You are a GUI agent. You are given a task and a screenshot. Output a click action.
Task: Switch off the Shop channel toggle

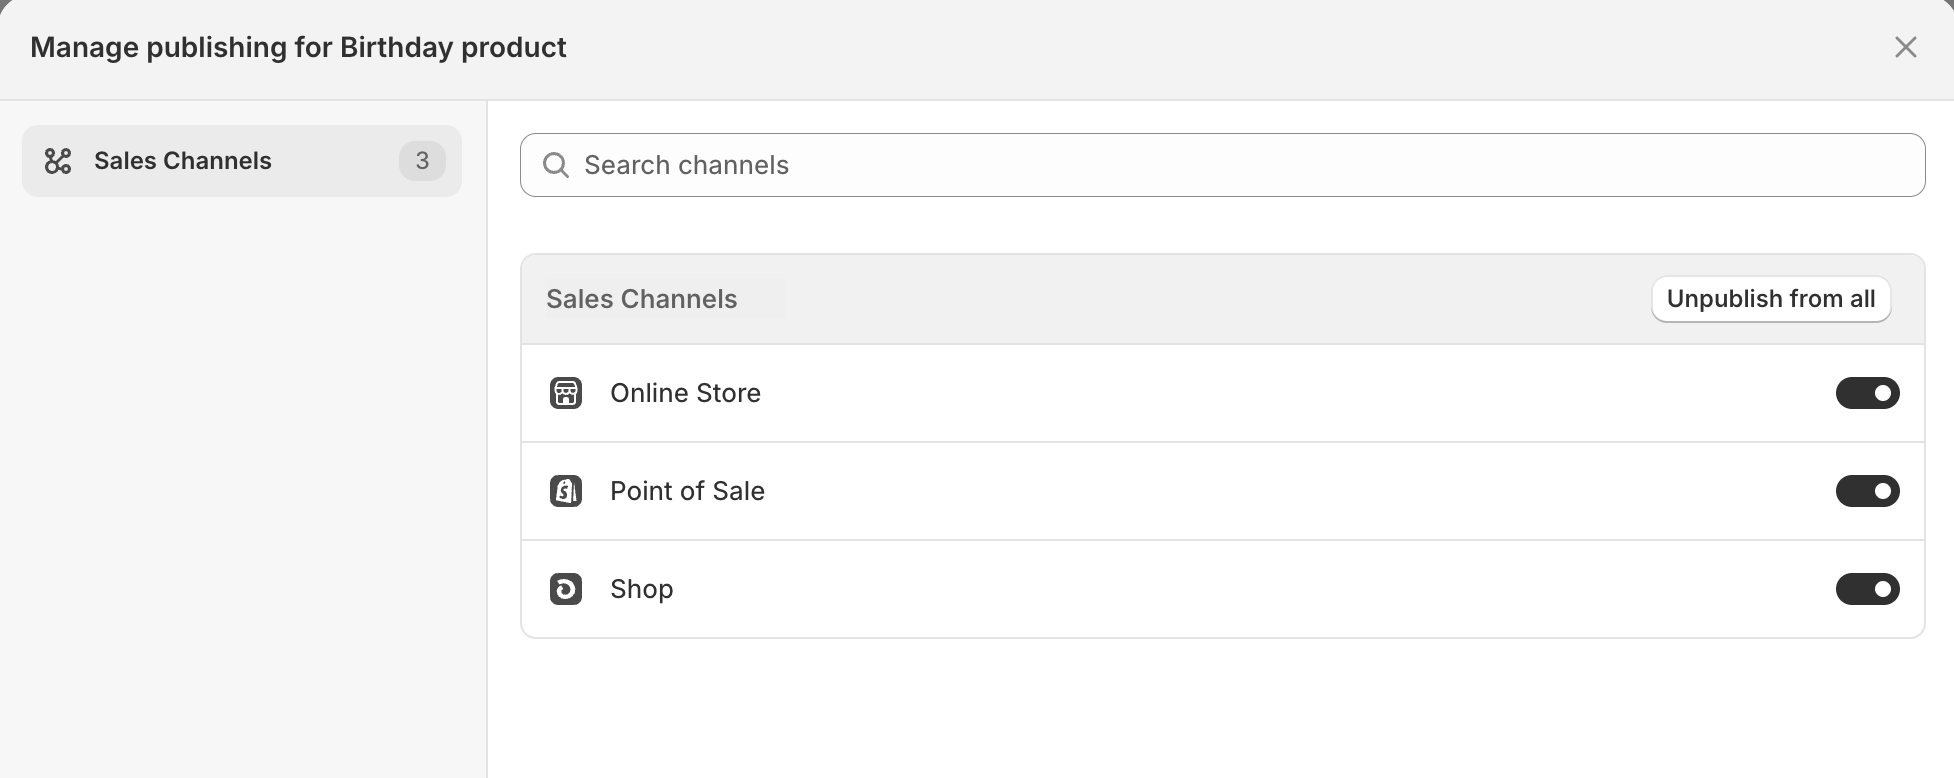[x=1867, y=589]
